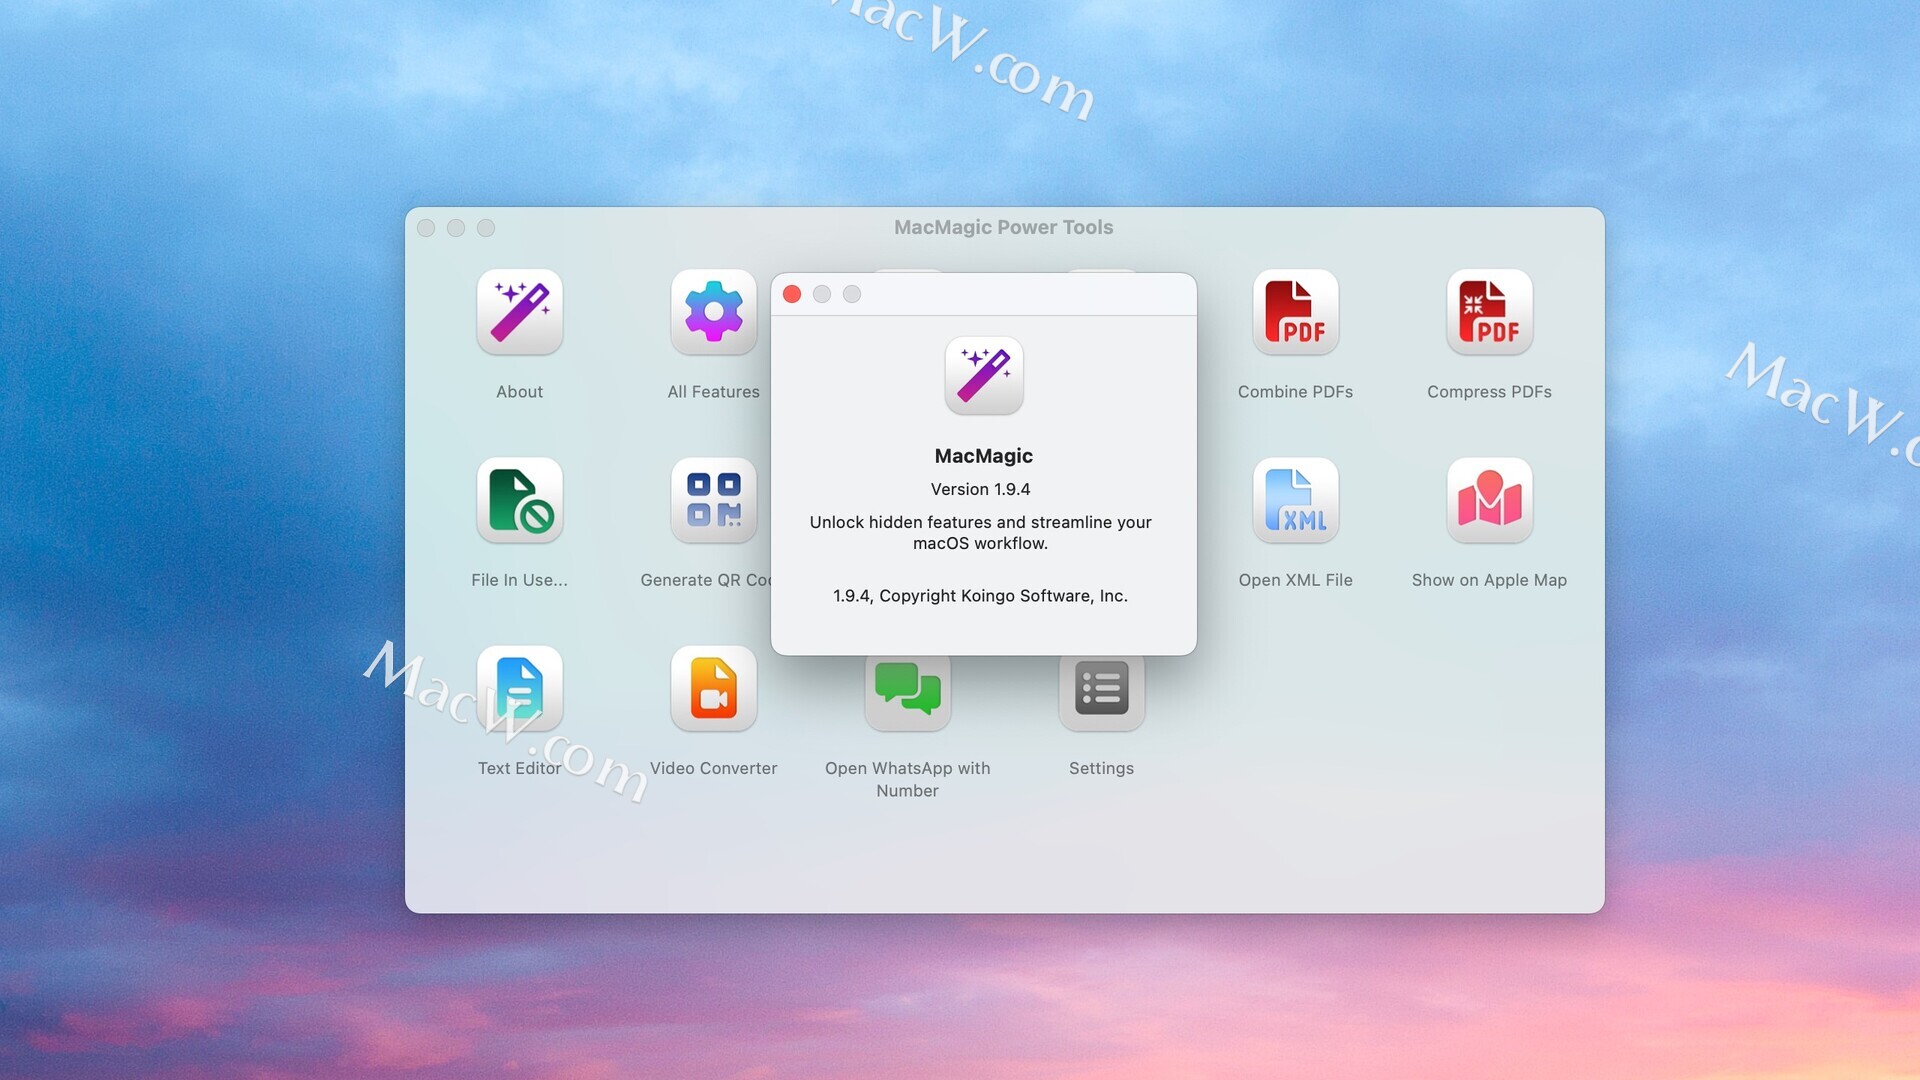Open the All Features gear icon
The image size is (1920, 1080).
tap(713, 312)
